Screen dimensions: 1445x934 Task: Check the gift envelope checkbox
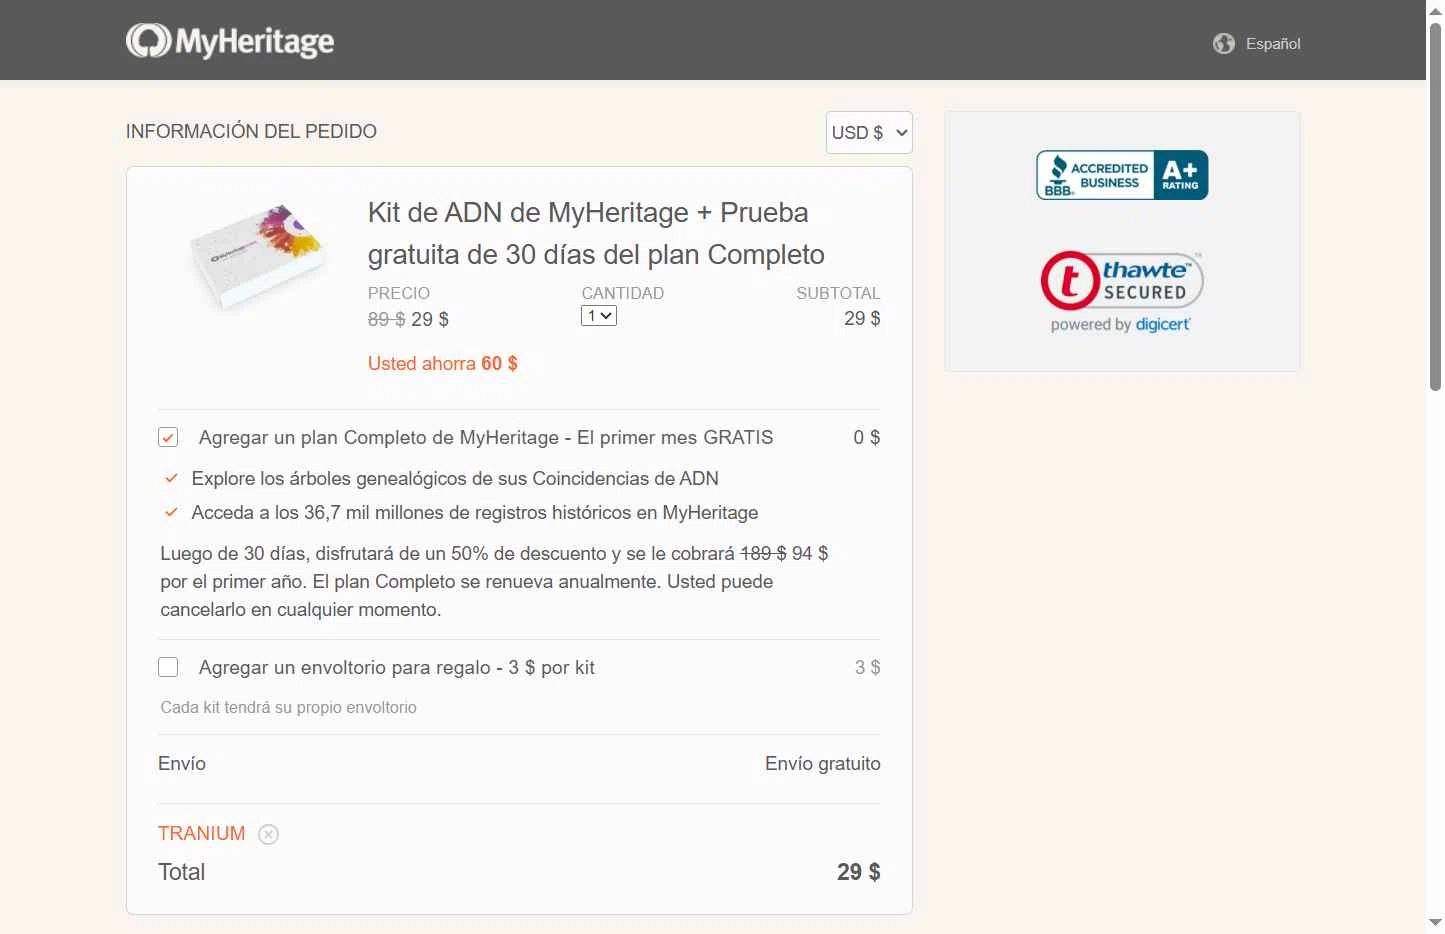[168, 667]
